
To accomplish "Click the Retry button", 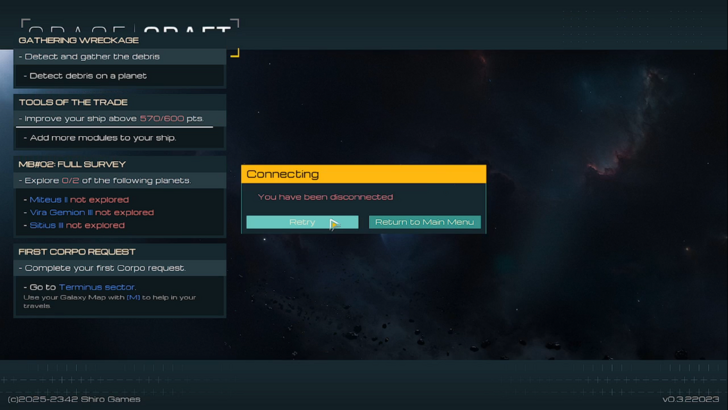I will click(x=302, y=222).
